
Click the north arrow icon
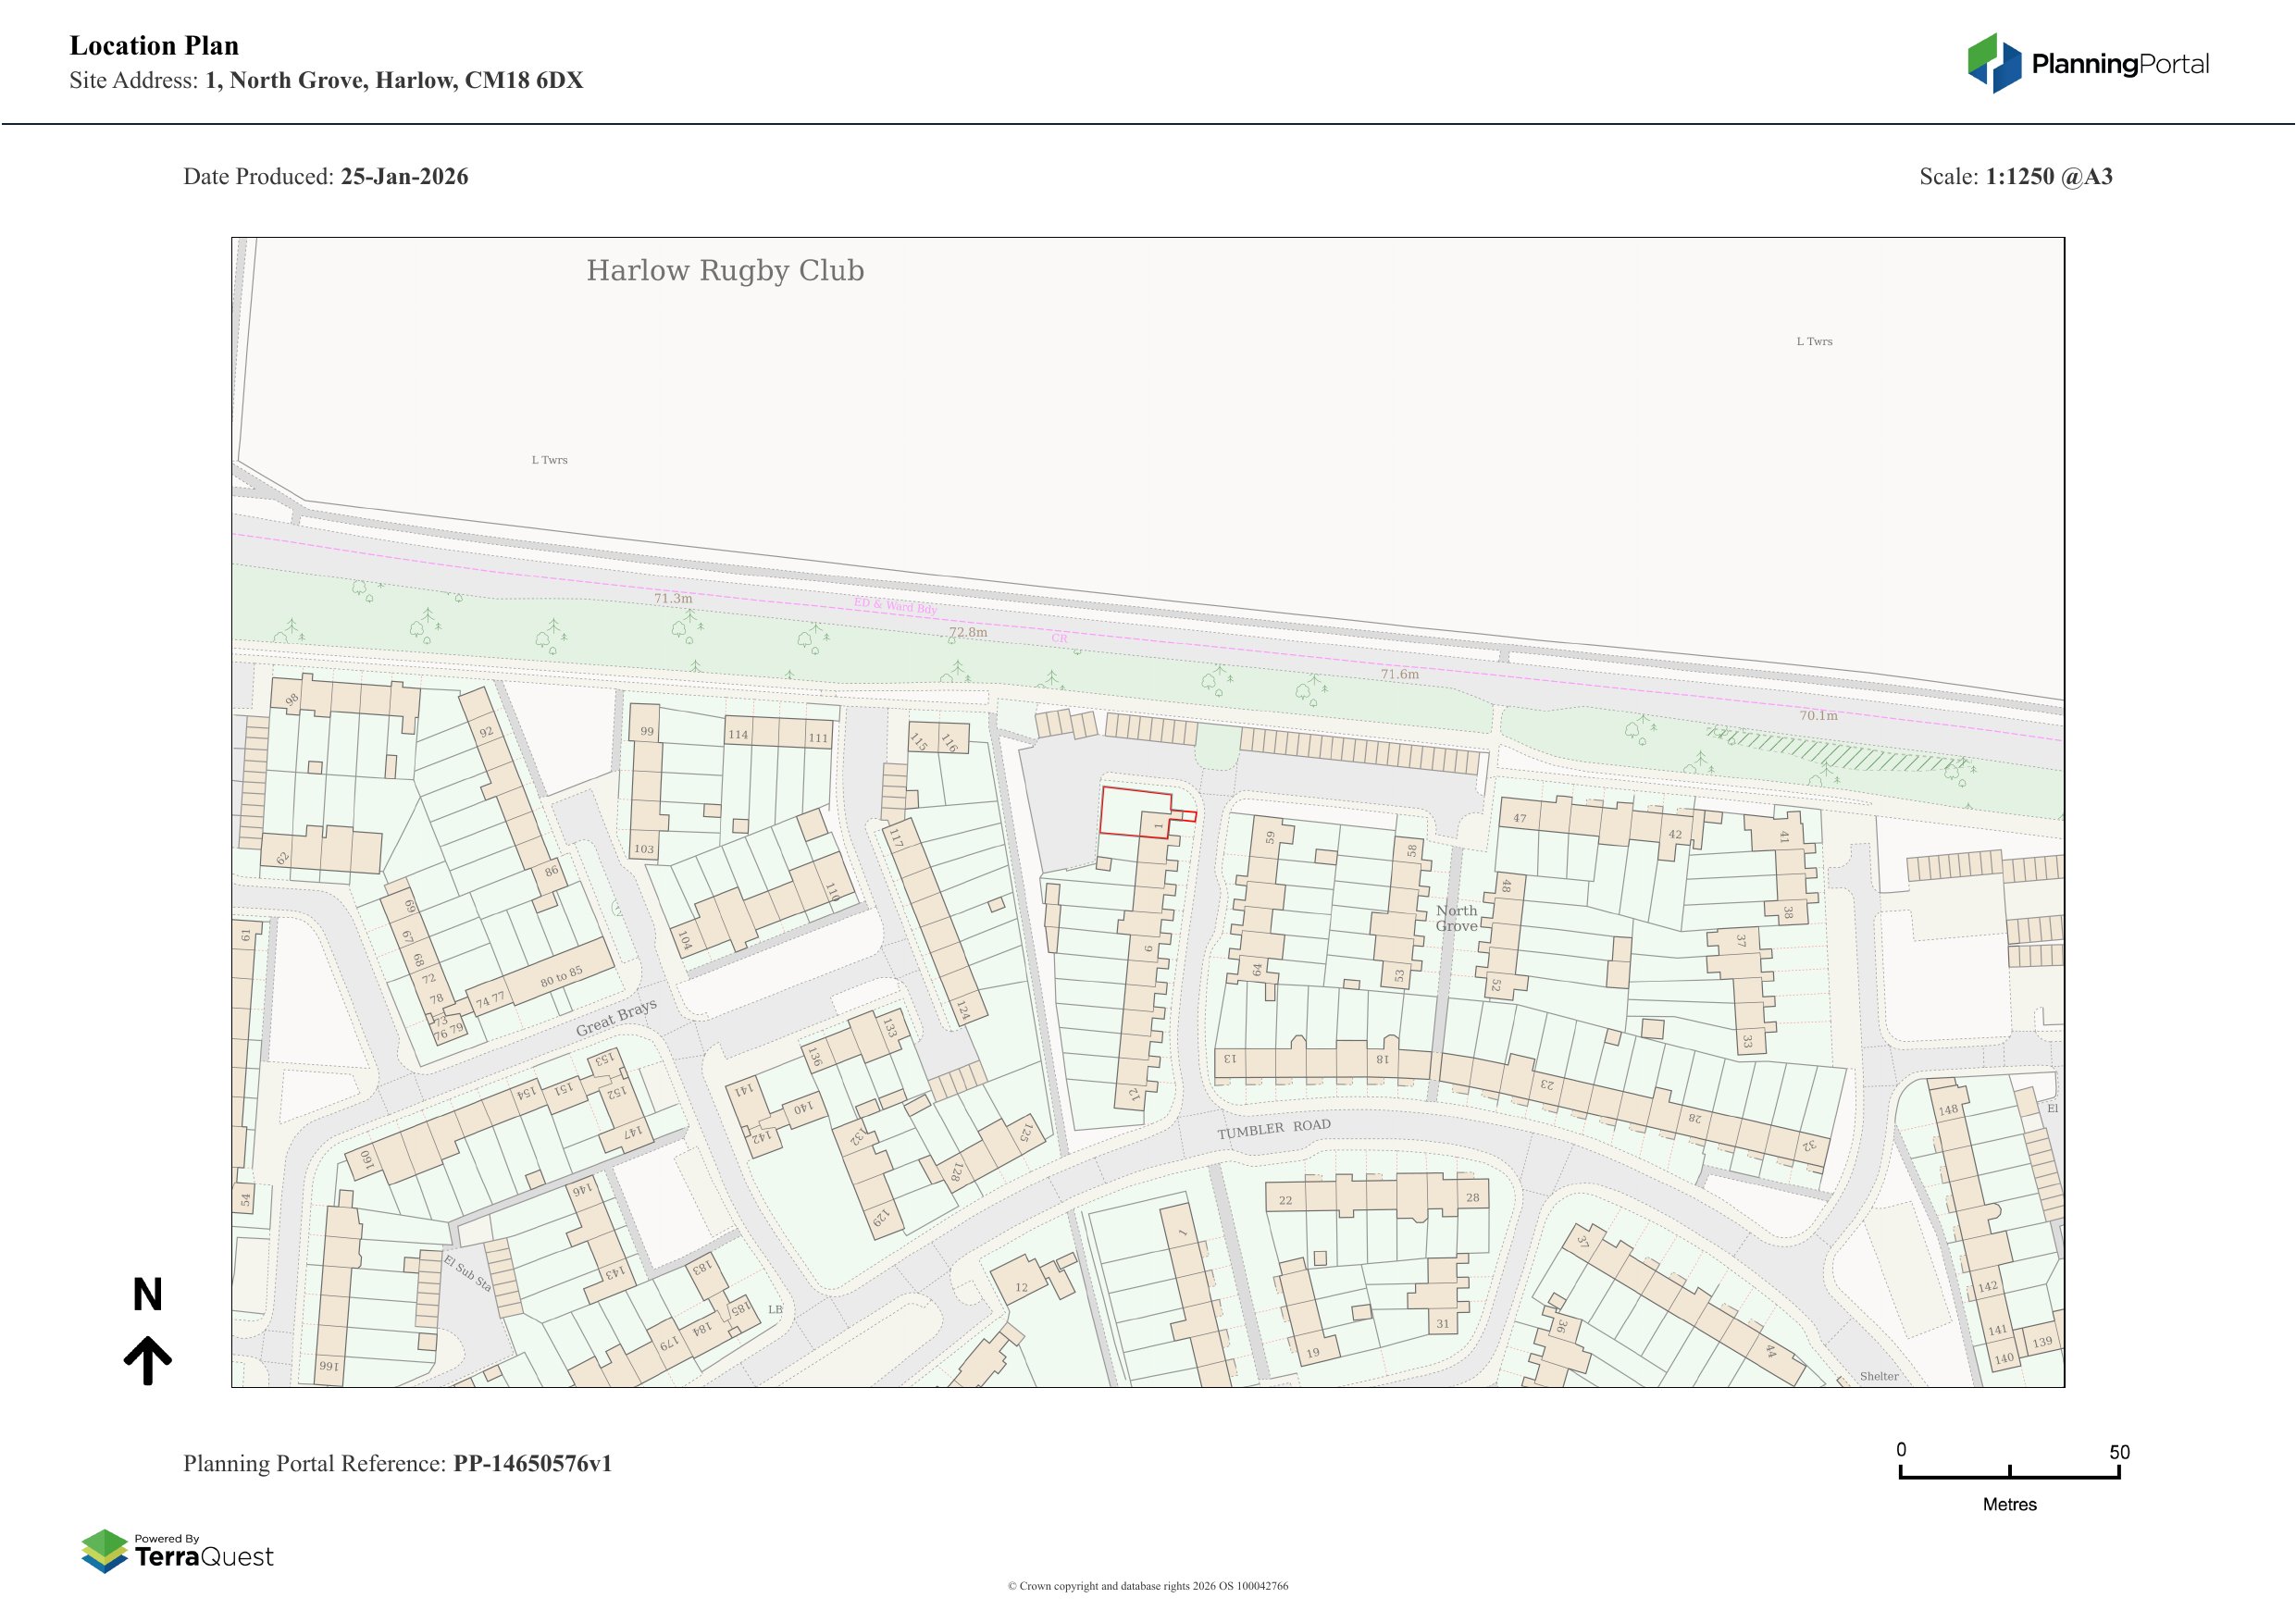(x=148, y=1360)
